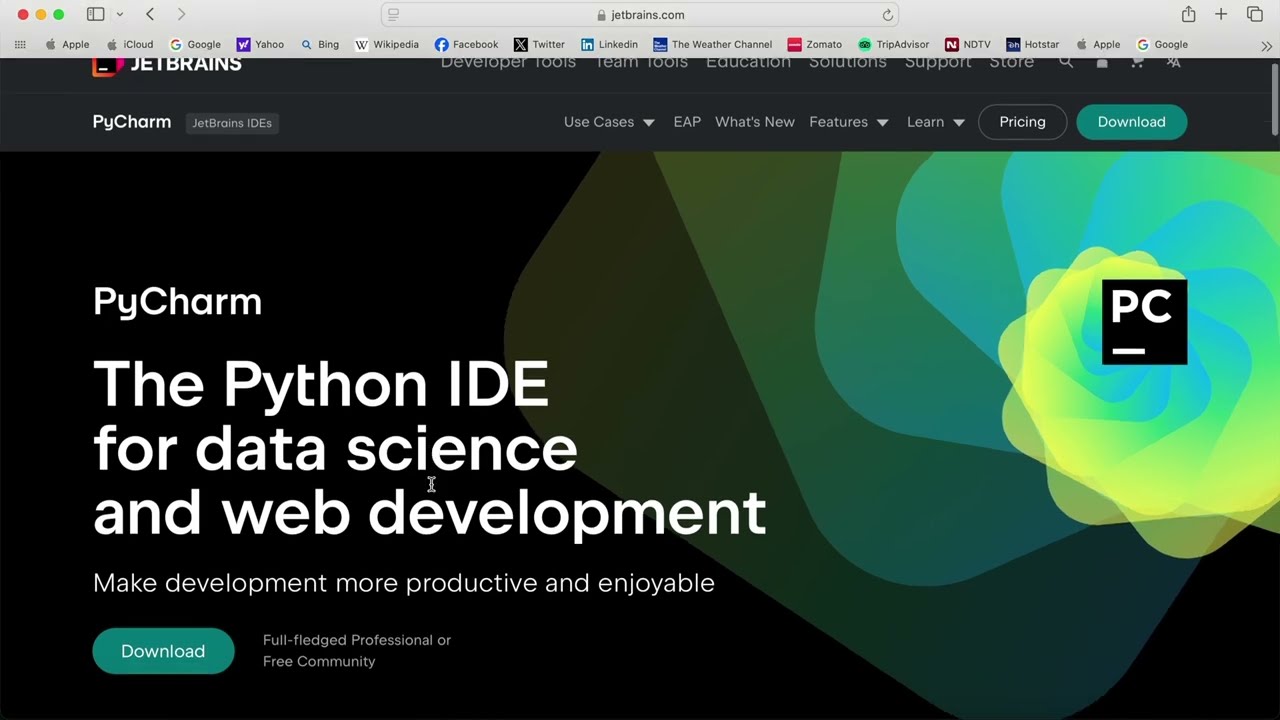Click the JetBrains logo in the header
The width and height of the screenshot is (1280, 720).
pyautogui.click(x=167, y=65)
